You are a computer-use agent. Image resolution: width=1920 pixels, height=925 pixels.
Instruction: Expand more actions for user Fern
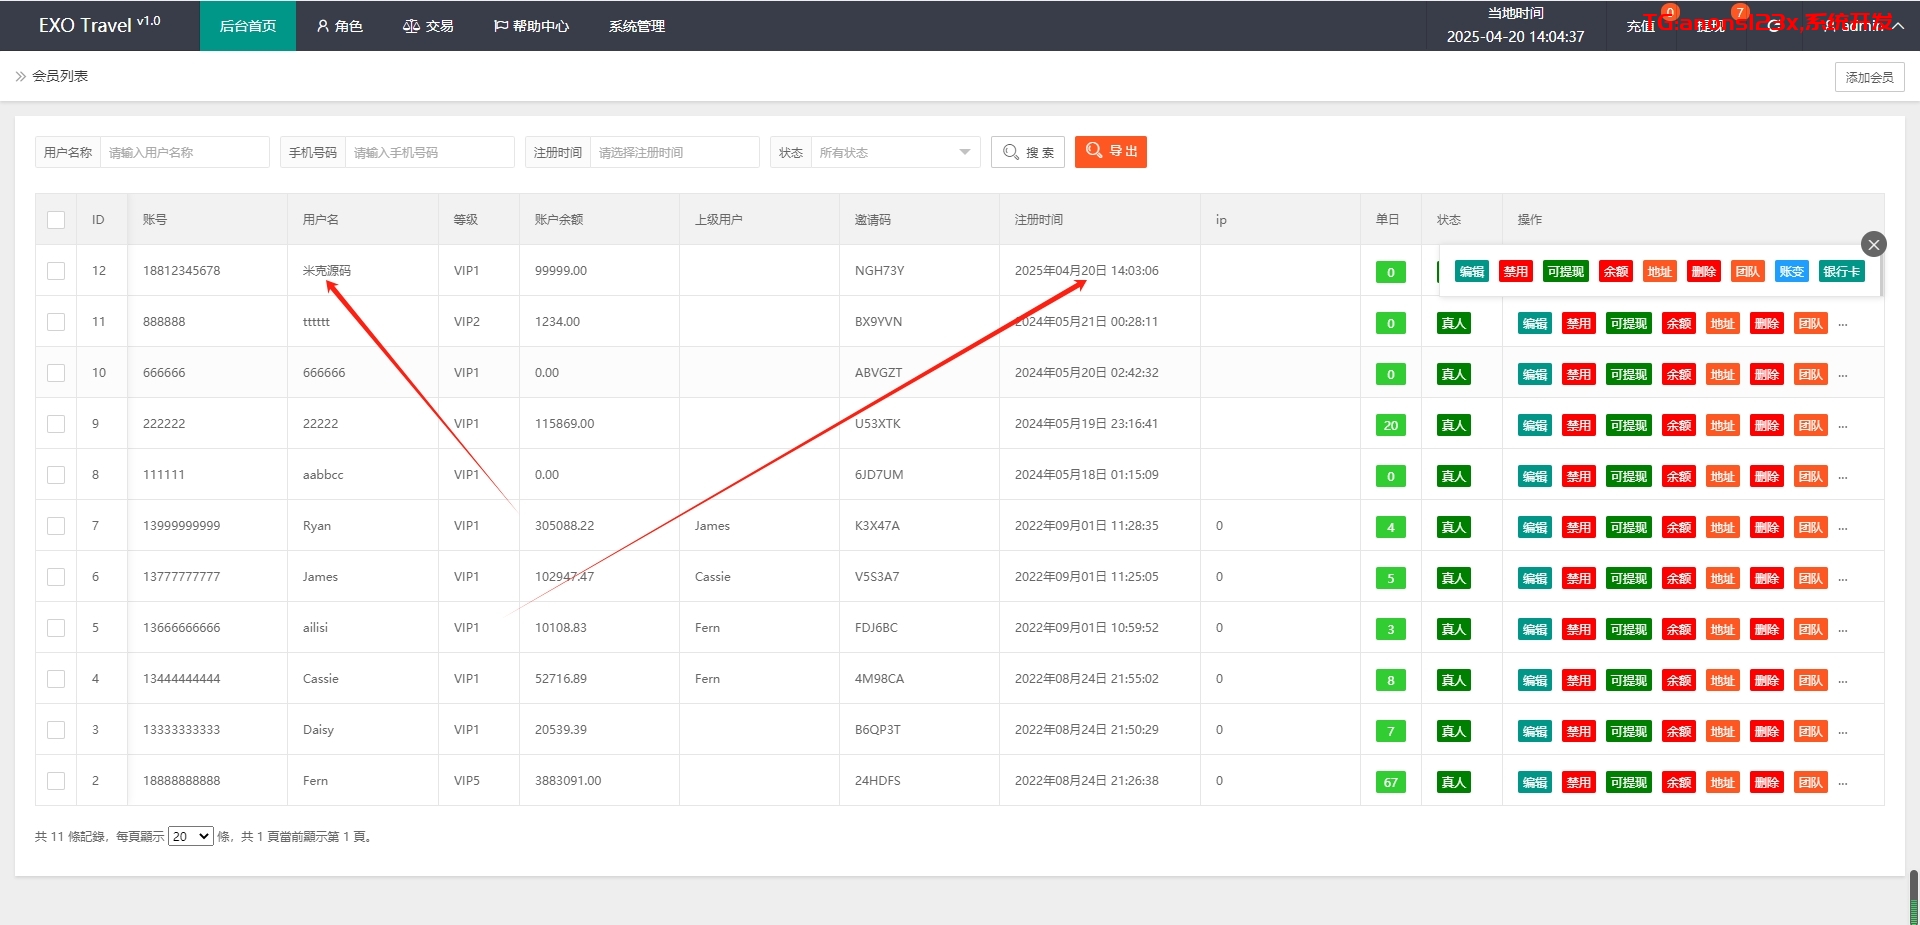point(1843,783)
